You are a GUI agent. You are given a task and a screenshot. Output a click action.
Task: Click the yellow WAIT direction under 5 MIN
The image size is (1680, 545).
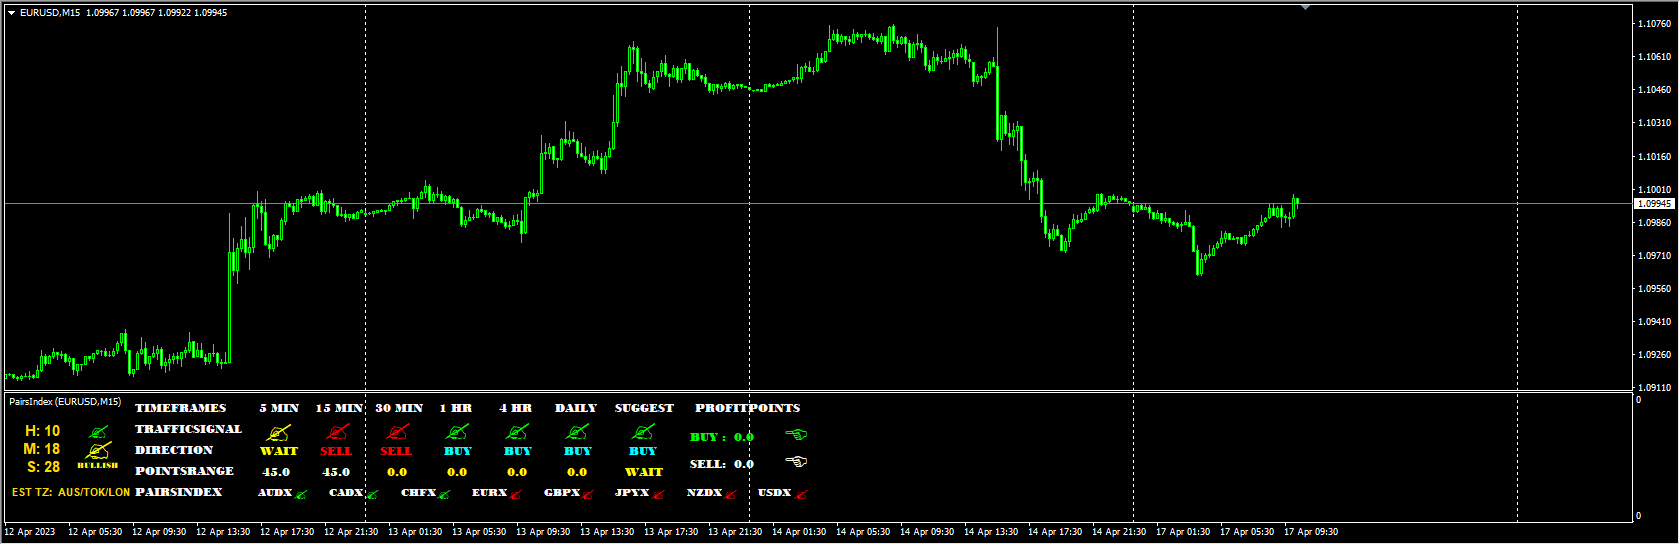point(279,451)
